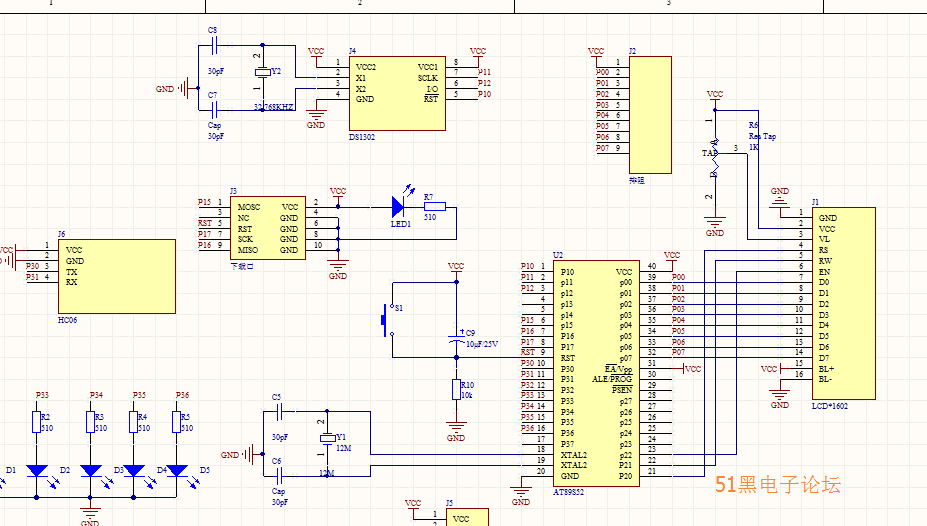
Task: Click the C9 10uF/25V capacitor
Action: (456, 341)
